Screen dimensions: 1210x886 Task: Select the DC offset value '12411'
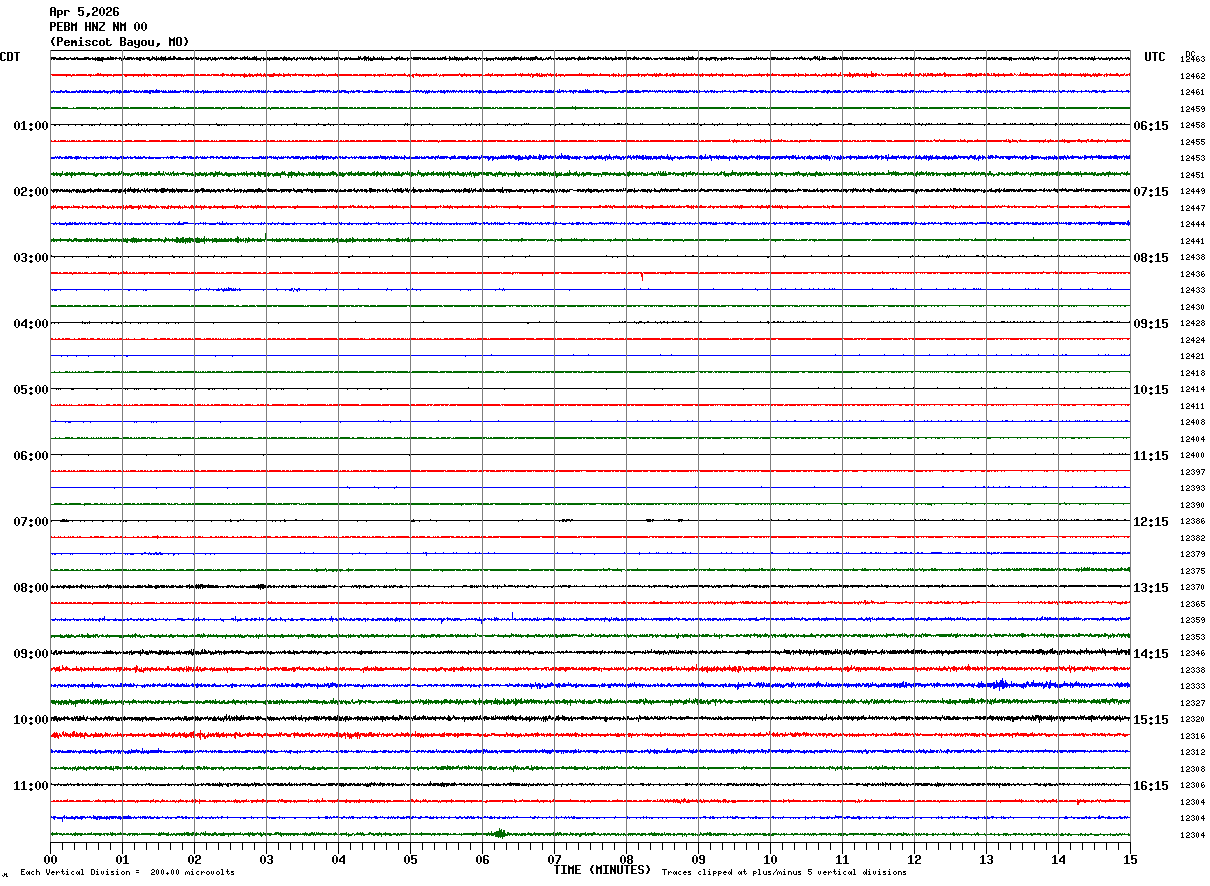[x=1192, y=406]
